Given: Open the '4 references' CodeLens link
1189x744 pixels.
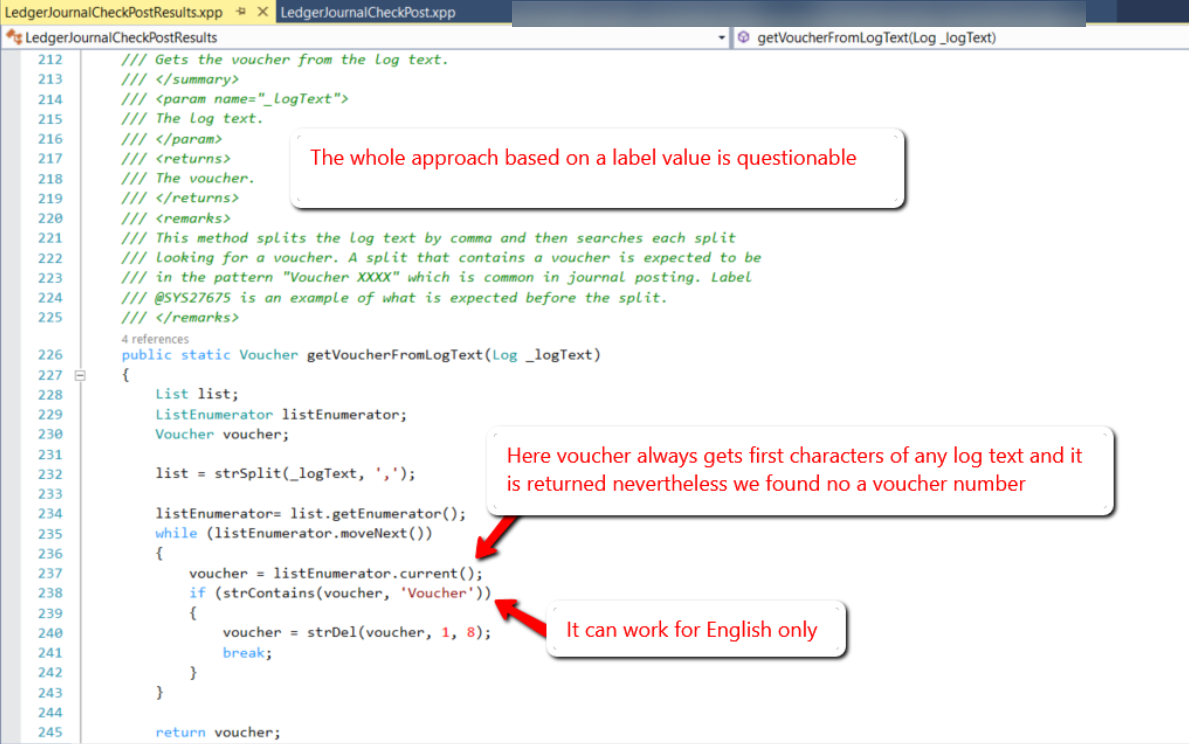Looking at the screenshot, I should point(155,339).
